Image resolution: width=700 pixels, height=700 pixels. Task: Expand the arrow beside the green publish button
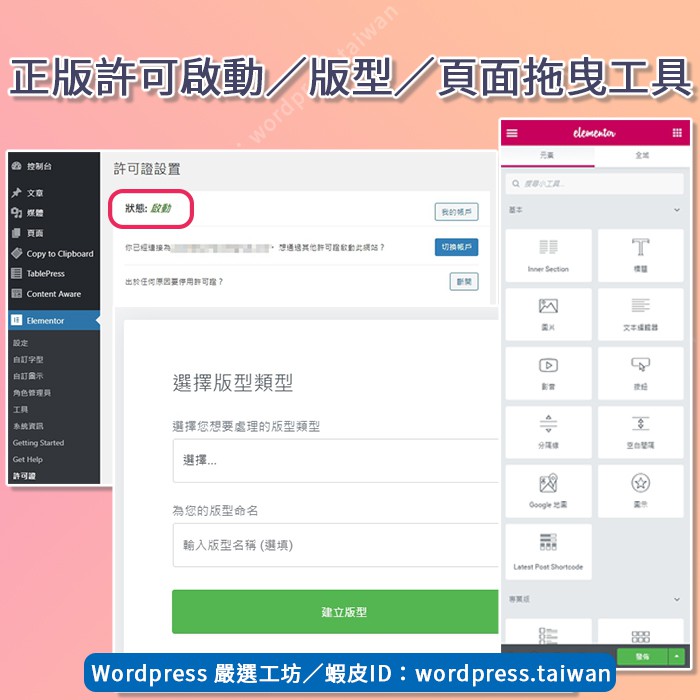point(677,656)
